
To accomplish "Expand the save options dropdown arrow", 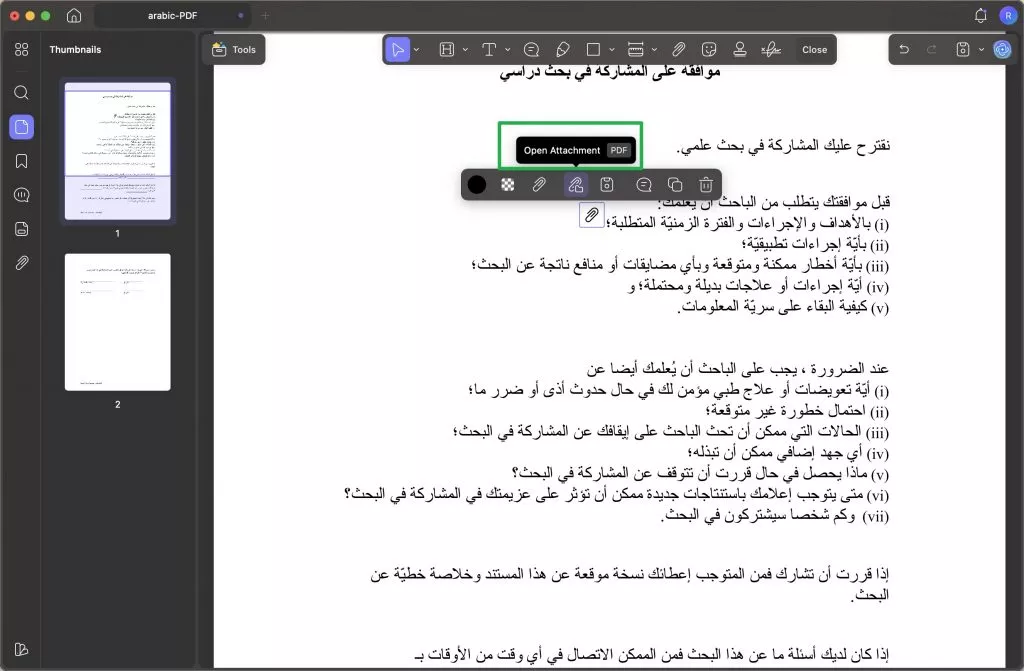I will [x=981, y=49].
